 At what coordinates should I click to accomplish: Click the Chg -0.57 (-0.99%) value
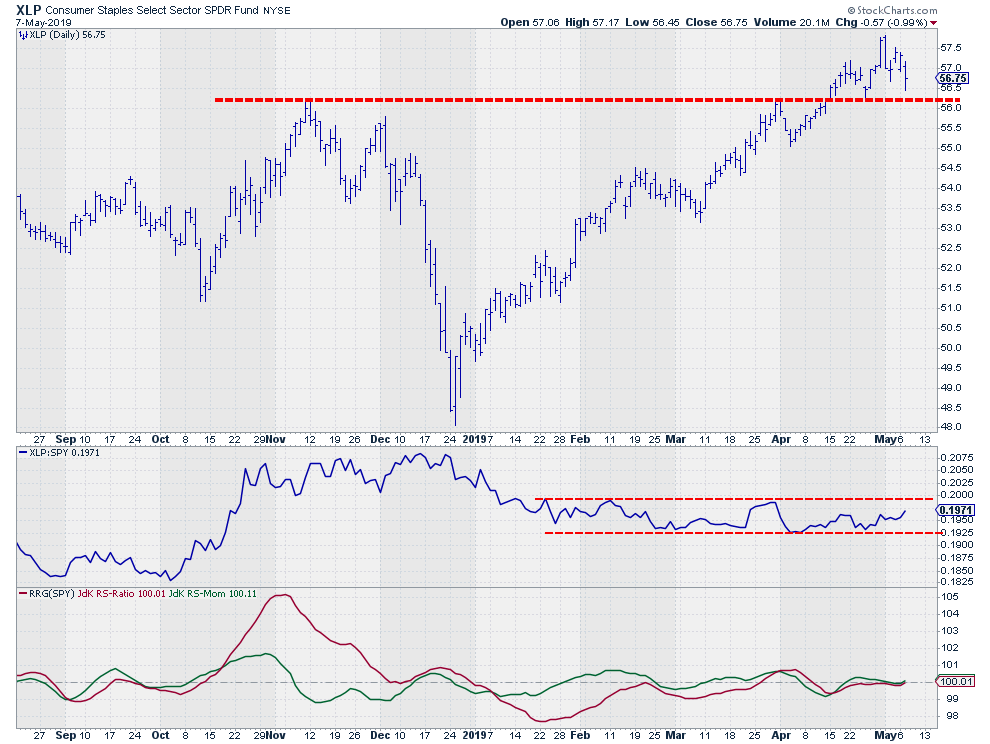click(x=881, y=22)
